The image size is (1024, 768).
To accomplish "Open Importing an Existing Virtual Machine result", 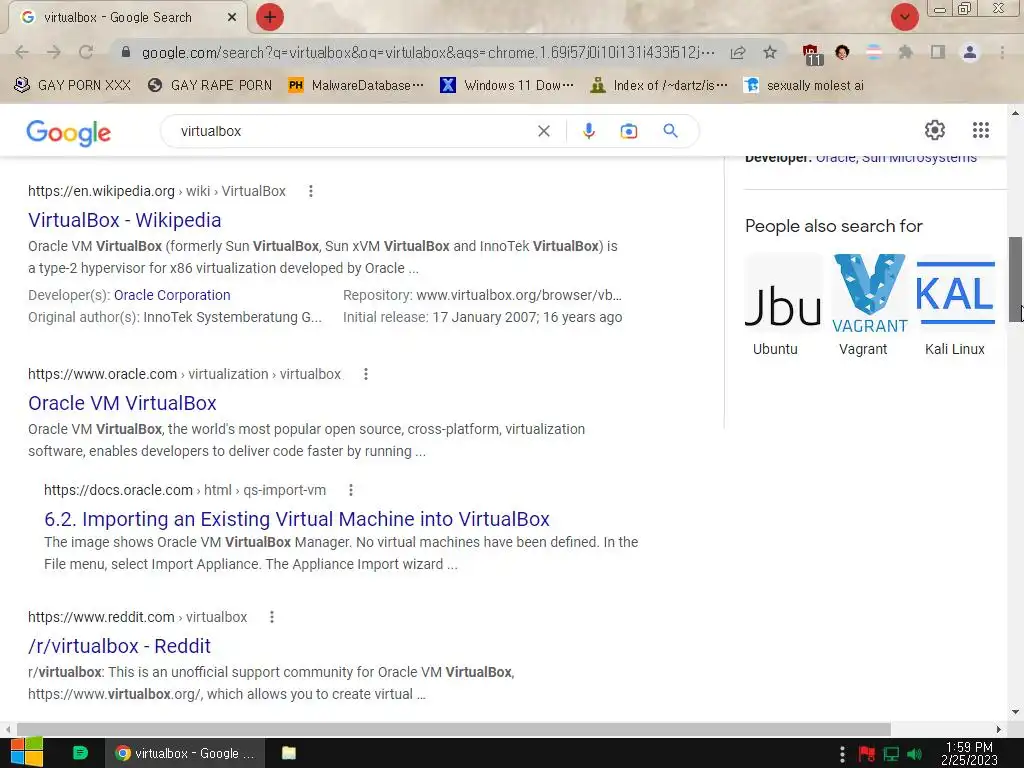I will pyautogui.click(x=296, y=519).
